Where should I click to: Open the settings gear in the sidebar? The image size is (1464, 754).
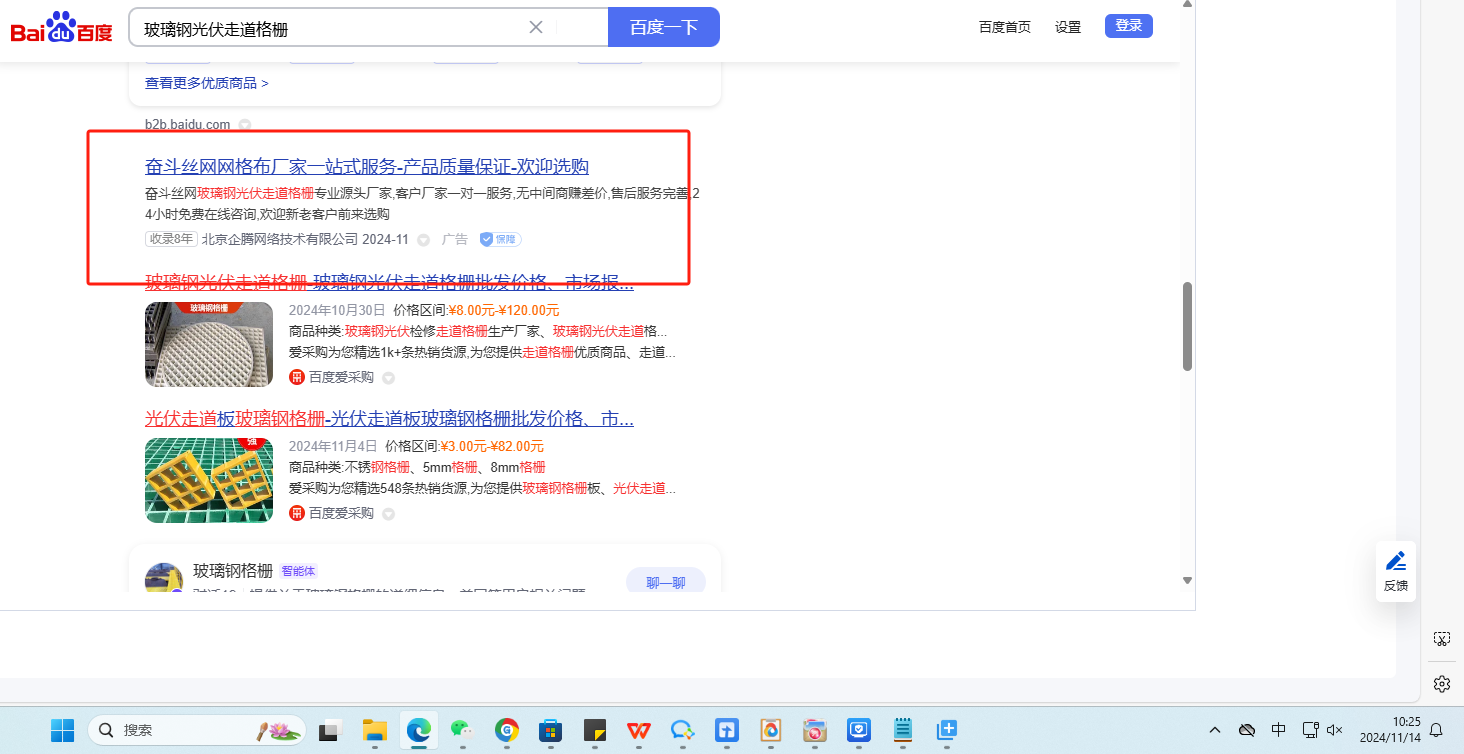[x=1441, y=684]
